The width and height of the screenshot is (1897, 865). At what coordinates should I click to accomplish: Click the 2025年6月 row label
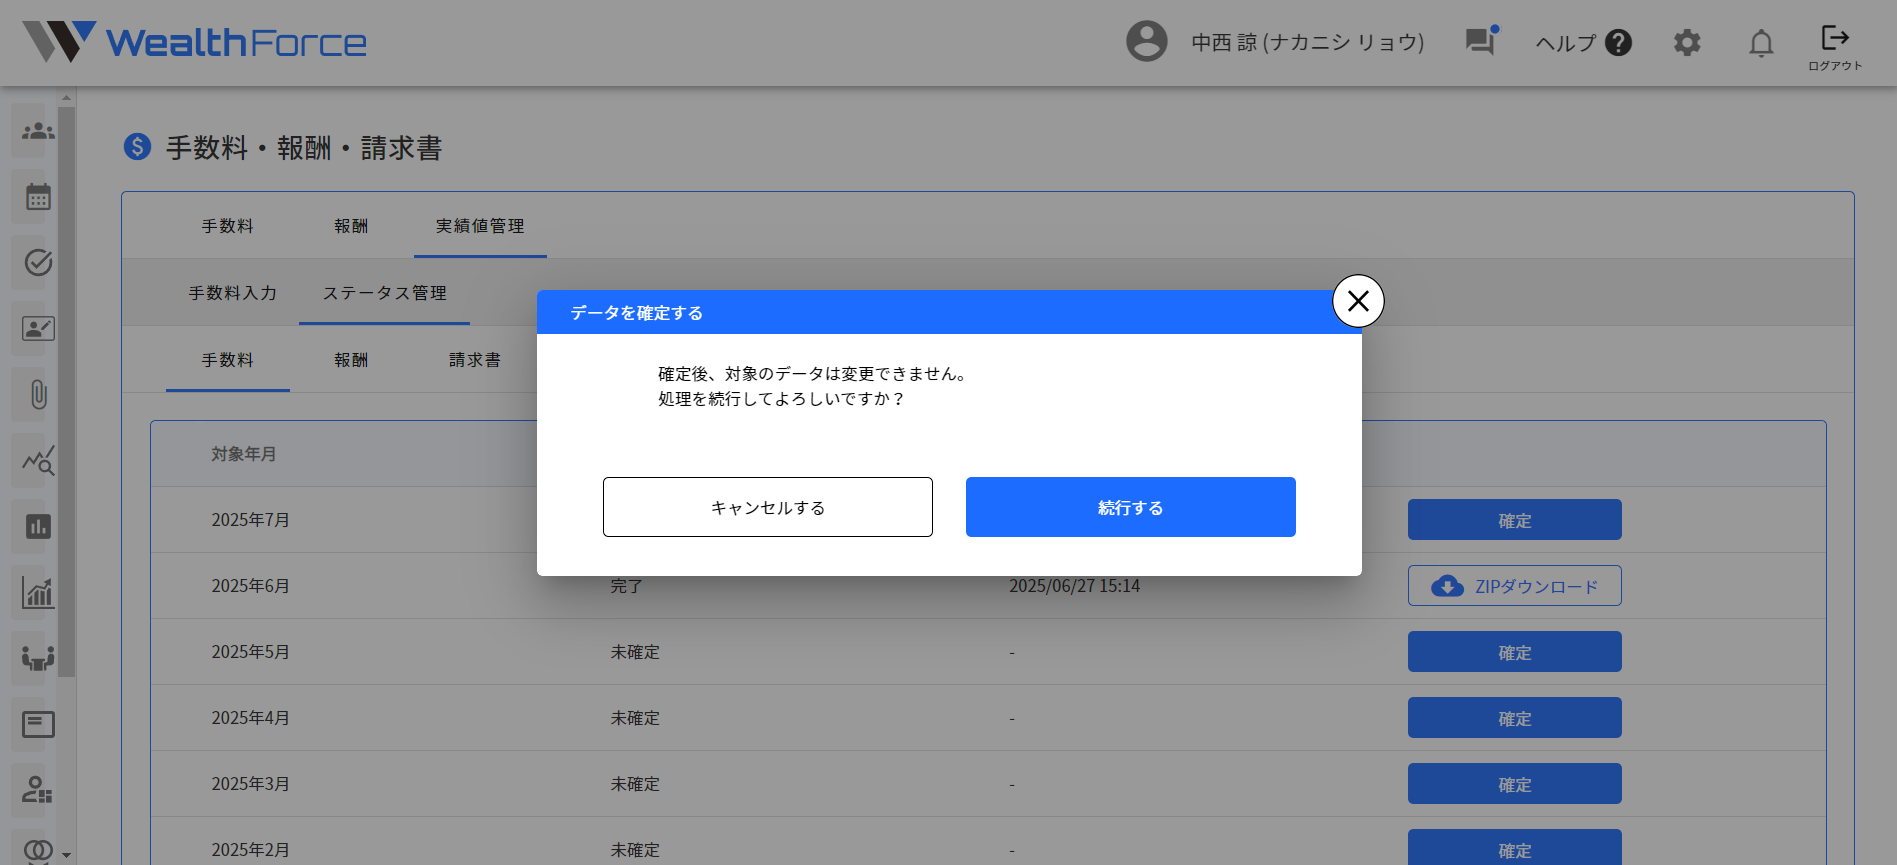point(250,586)
